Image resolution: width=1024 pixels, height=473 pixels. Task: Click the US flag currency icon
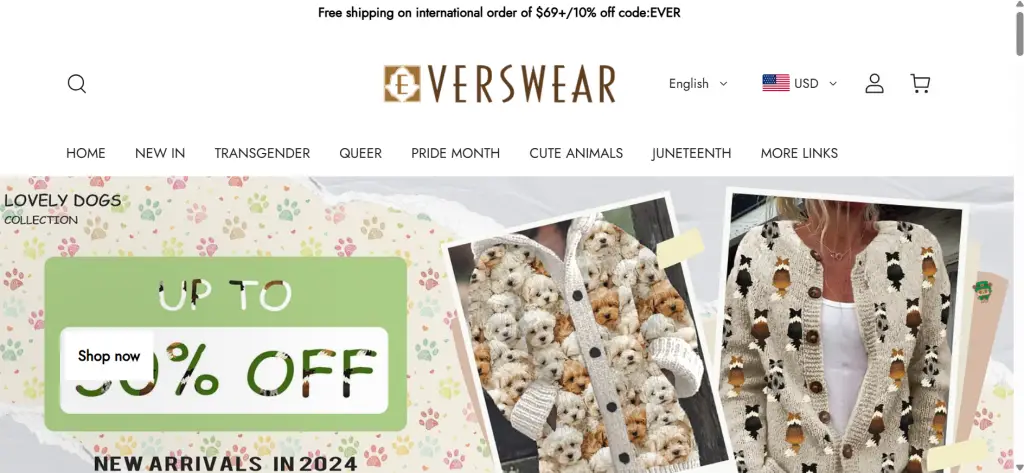click(x=776, y=83)
